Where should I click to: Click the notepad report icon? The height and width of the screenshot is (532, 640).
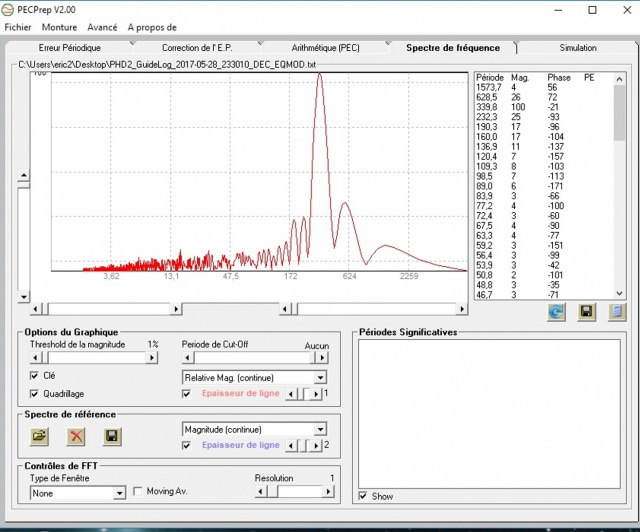[x=617, y=312]
